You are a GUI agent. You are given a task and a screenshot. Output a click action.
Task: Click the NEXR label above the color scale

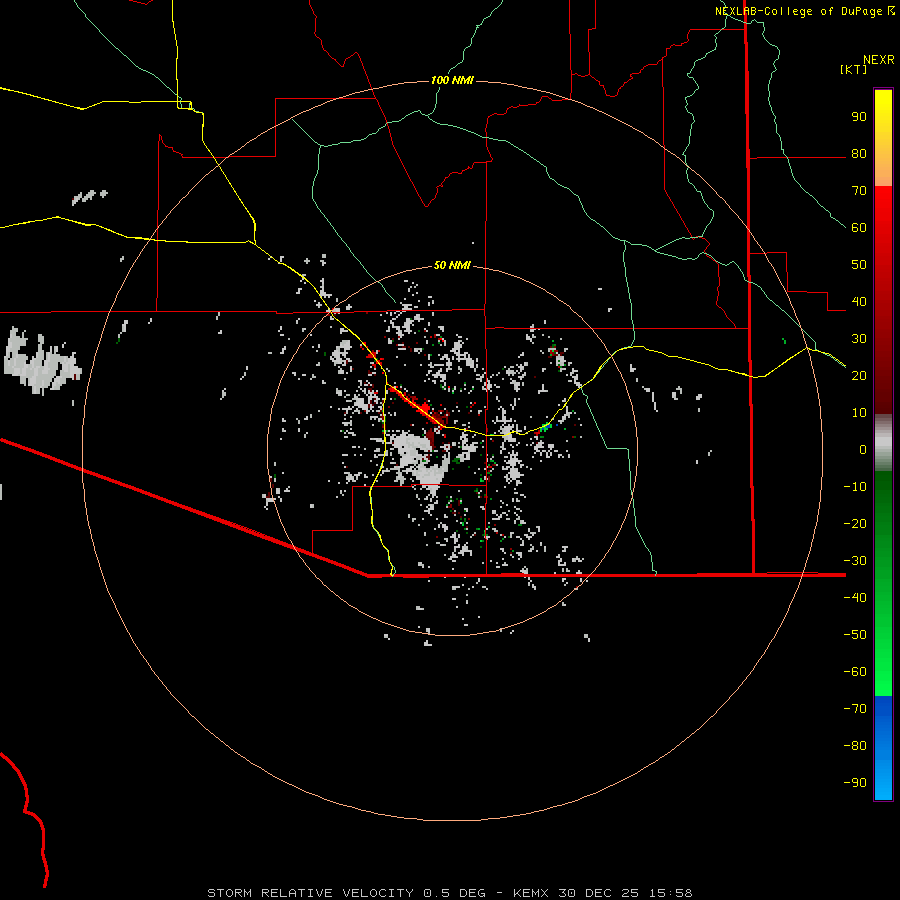point(879,60)
